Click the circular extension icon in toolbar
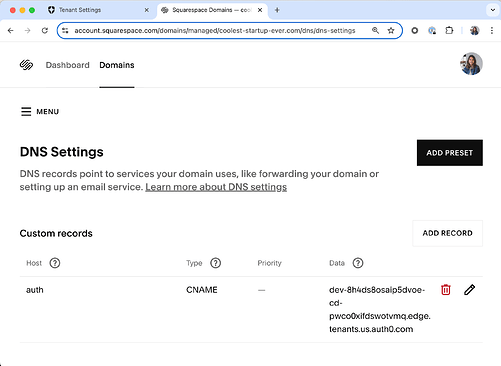501x366 pixels. [x=415, y=31]
